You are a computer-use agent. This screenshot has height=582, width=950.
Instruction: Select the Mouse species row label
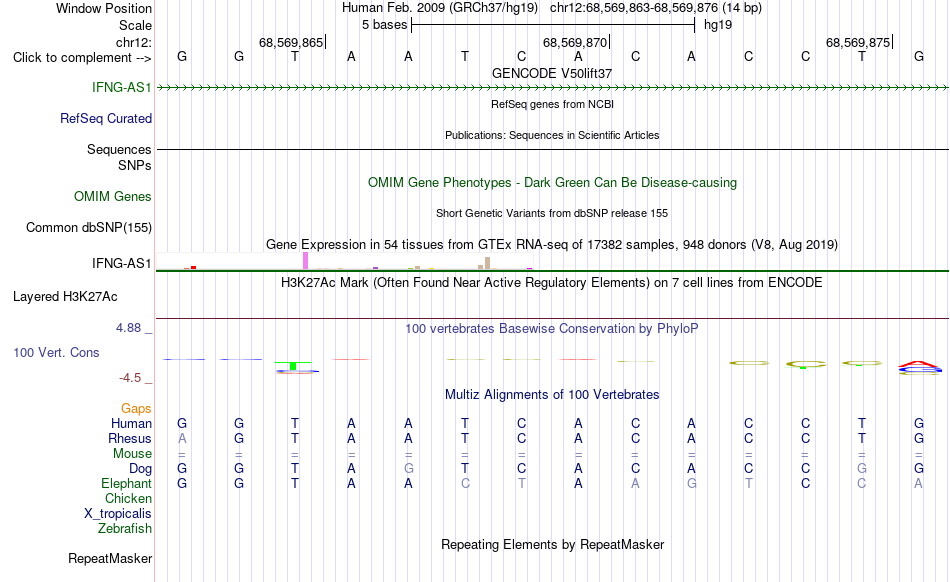[x=132, y=454]
